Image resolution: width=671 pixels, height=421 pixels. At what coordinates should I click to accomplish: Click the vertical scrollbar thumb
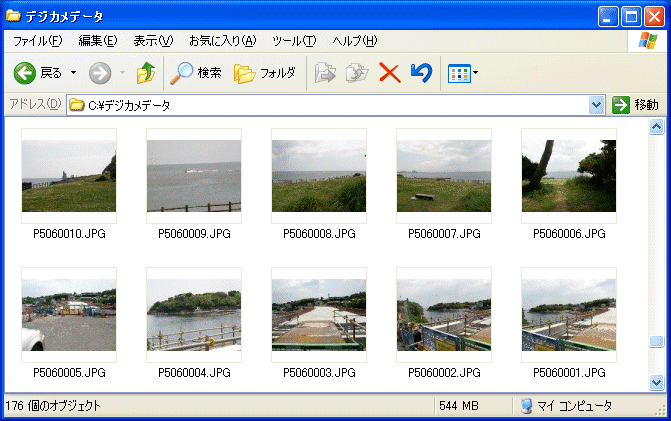(x=656, y=341)
